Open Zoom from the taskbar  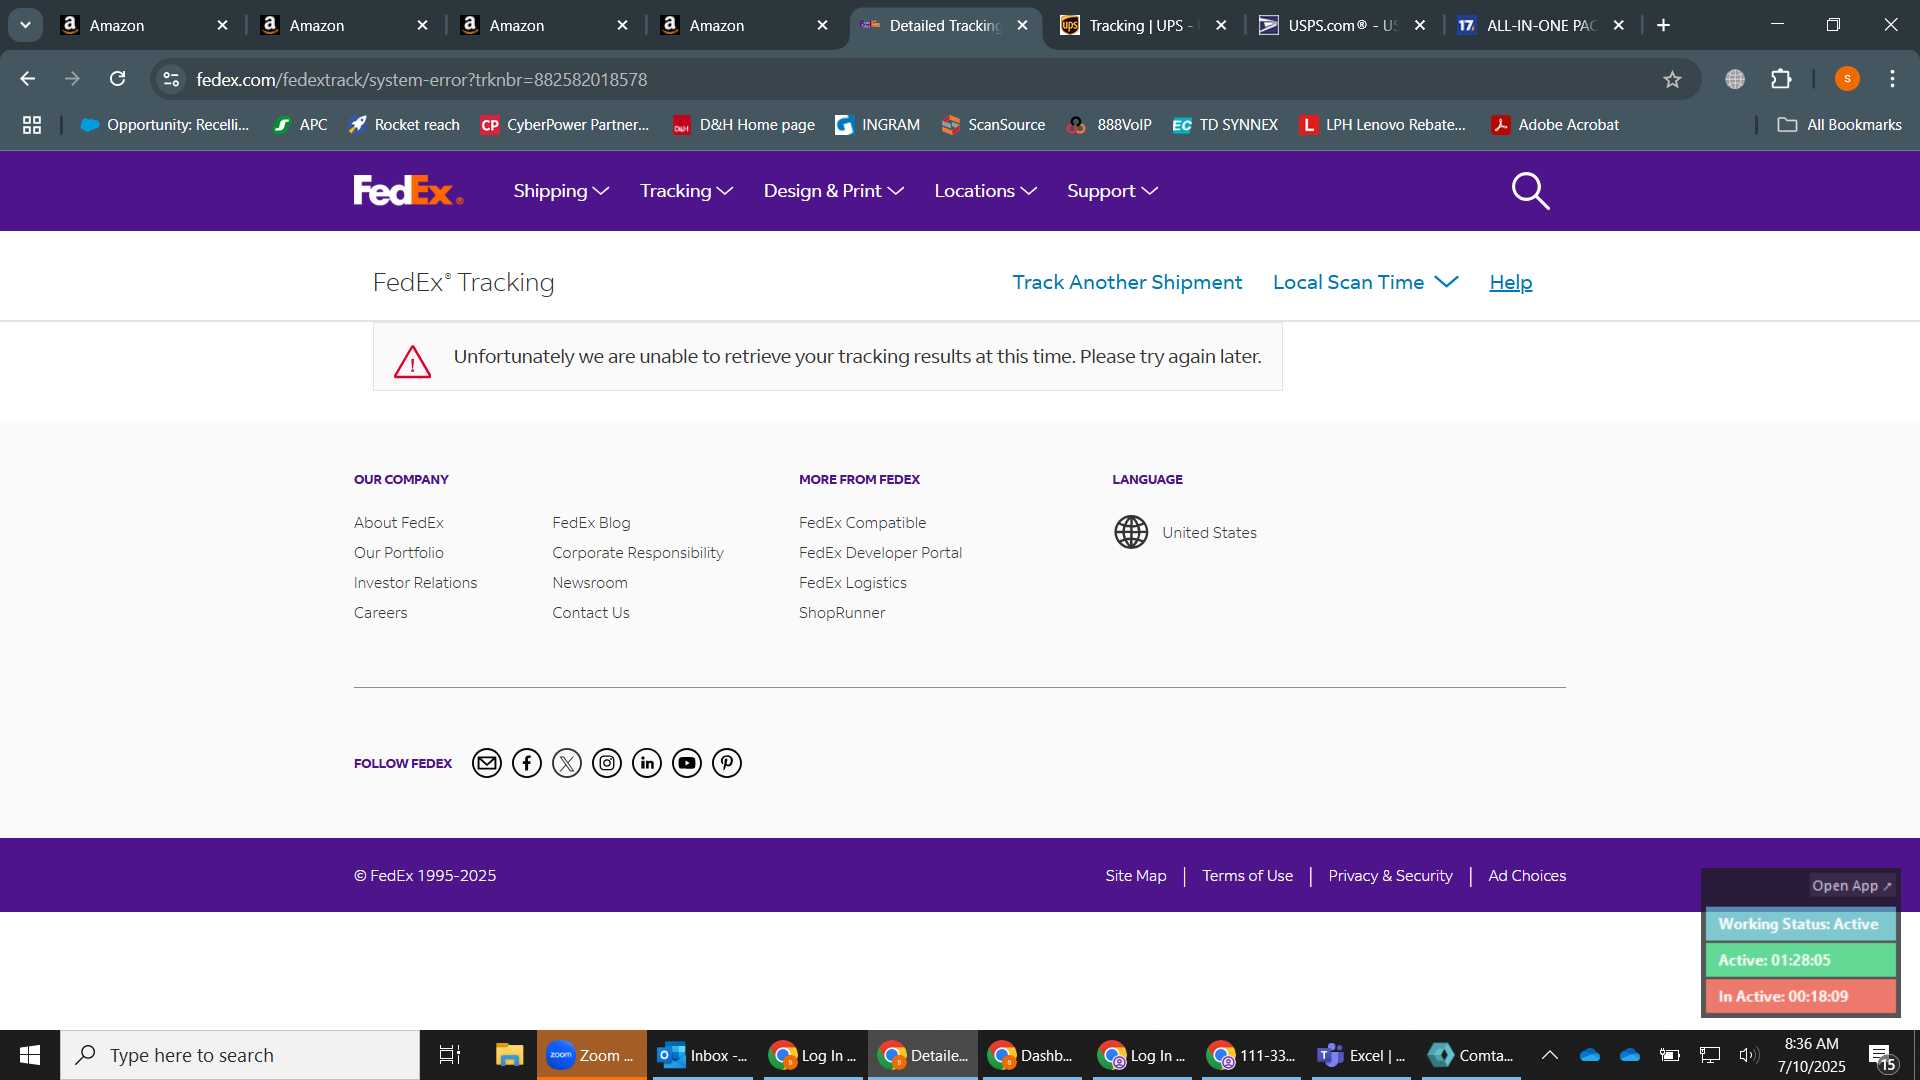592,1055
